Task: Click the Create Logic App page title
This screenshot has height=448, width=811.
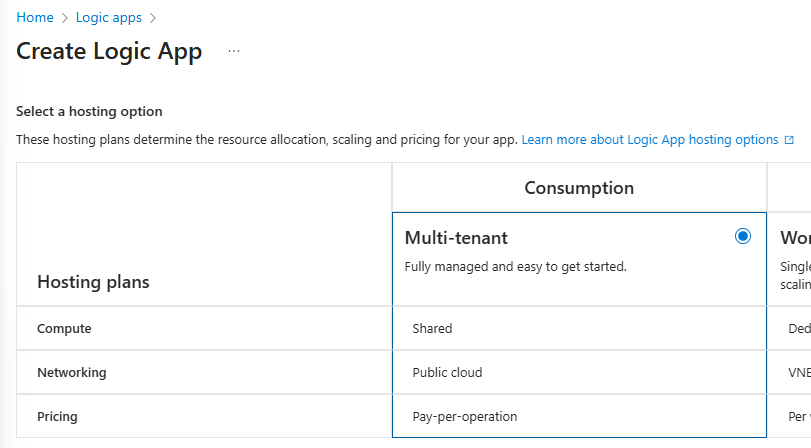Action: point(109,52)
